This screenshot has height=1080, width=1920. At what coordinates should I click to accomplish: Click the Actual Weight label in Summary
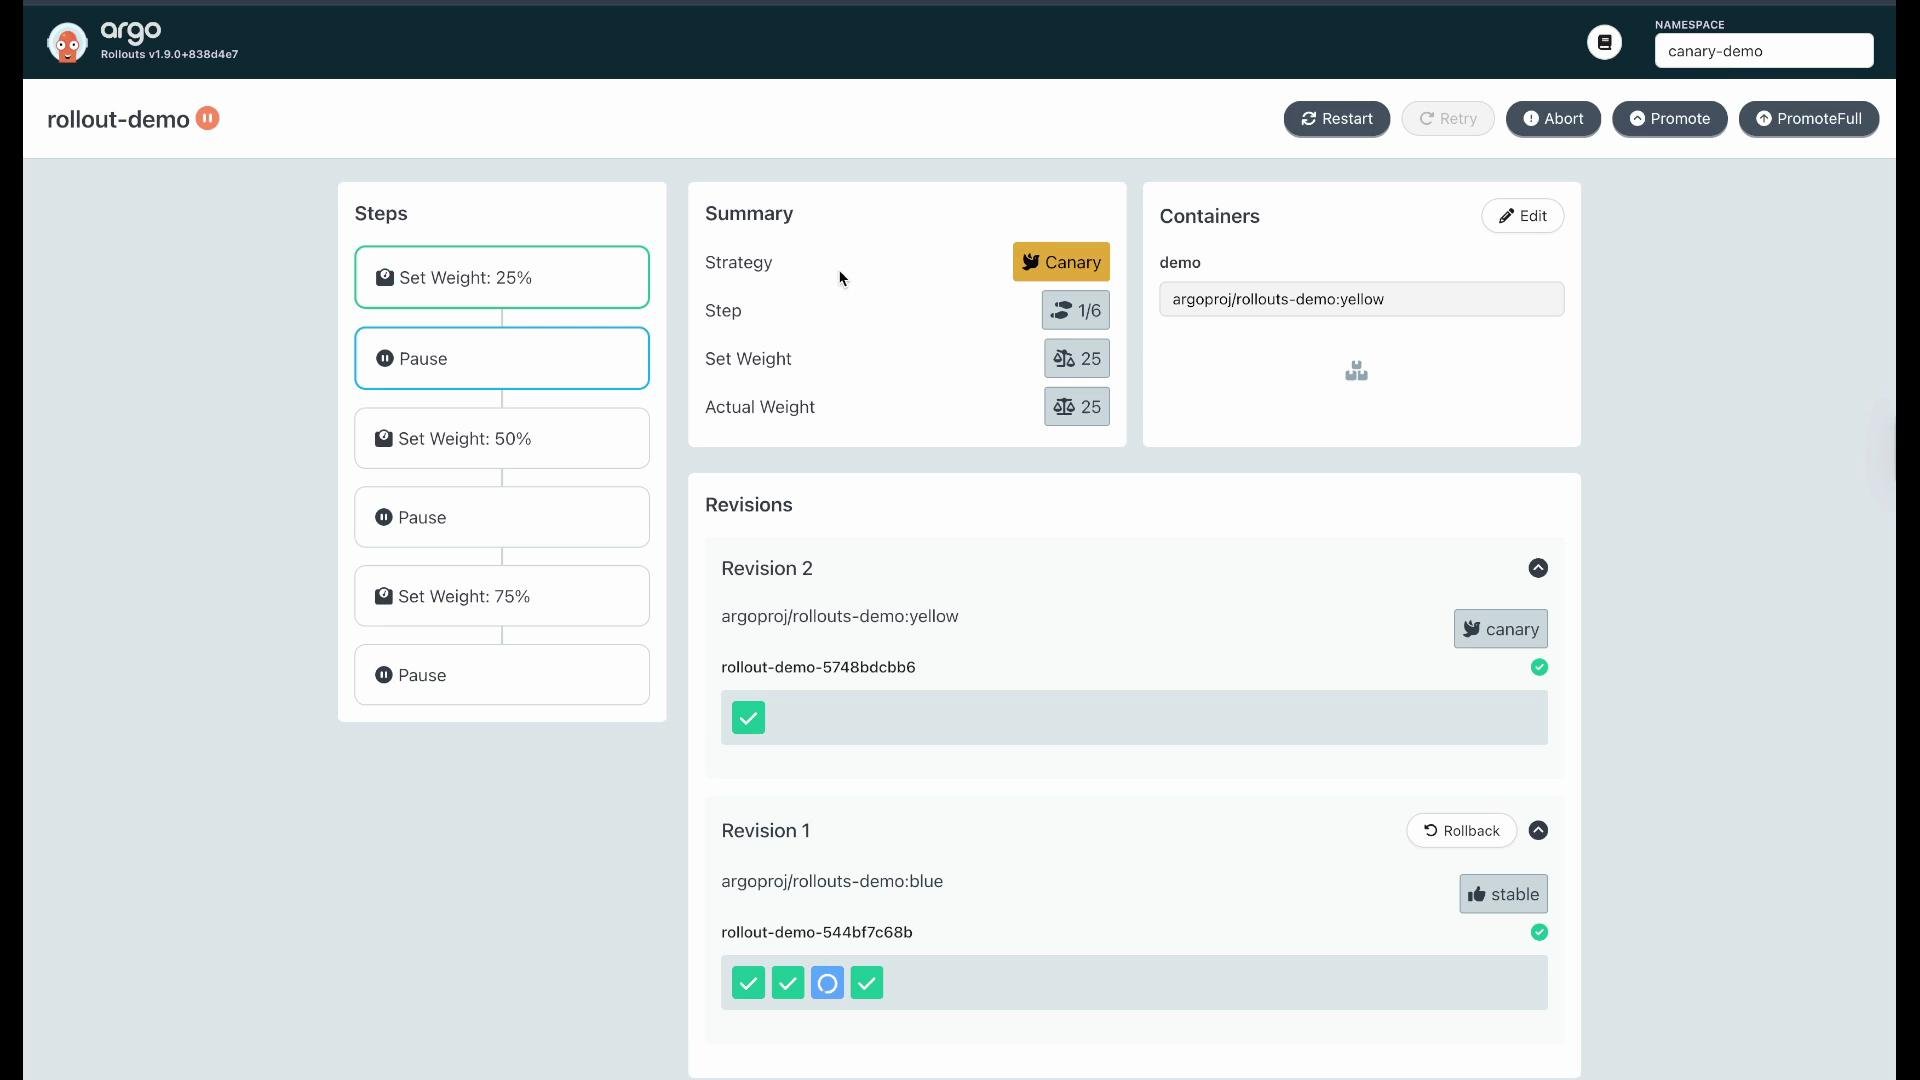pyautogui.click(x=760, y=407)
